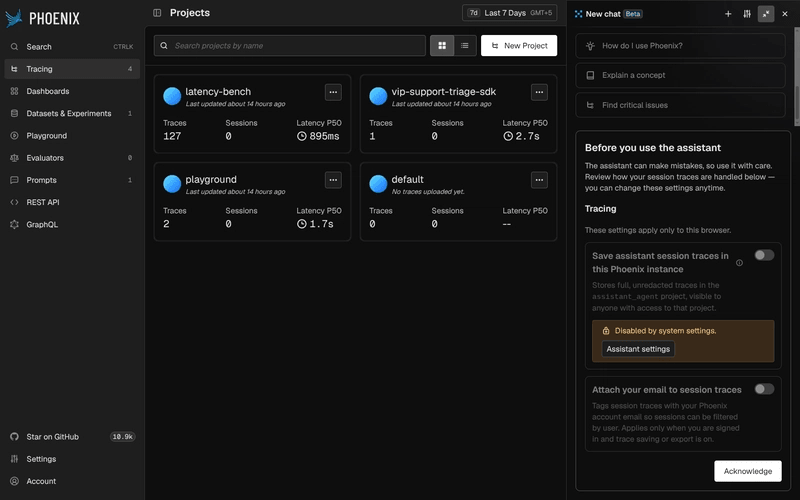Click latency-bench gradient avatar
This screenshot has width=800, height=500.
click(172, 96)
